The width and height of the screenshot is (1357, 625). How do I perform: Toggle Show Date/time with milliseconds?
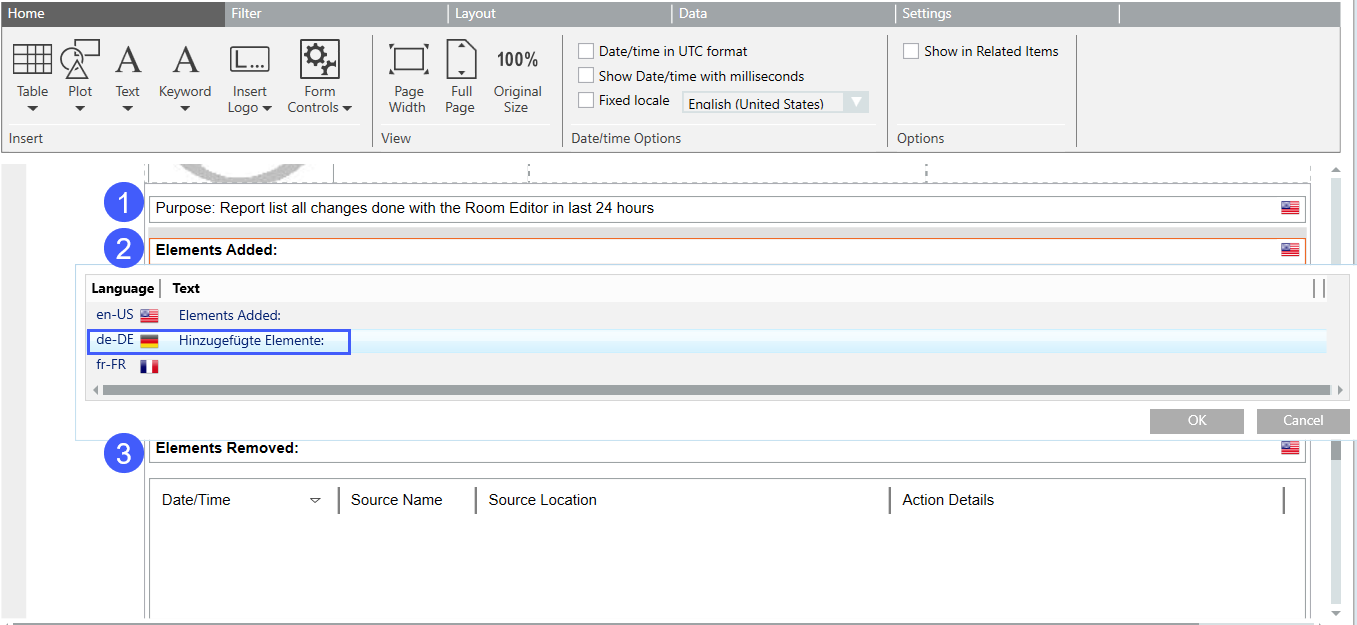[x=587, y=76]
